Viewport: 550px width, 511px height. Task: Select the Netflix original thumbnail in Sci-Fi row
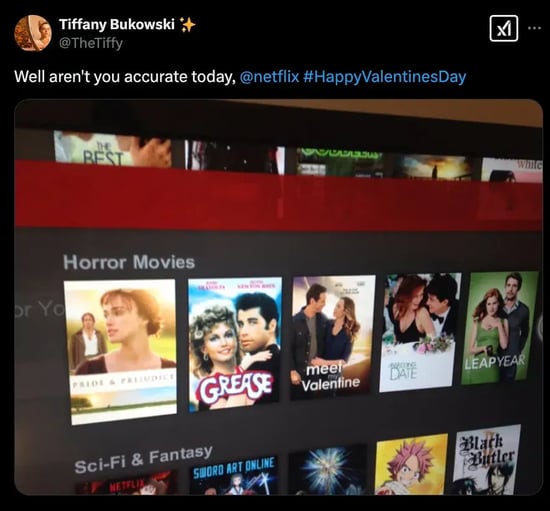pos(126,483)
